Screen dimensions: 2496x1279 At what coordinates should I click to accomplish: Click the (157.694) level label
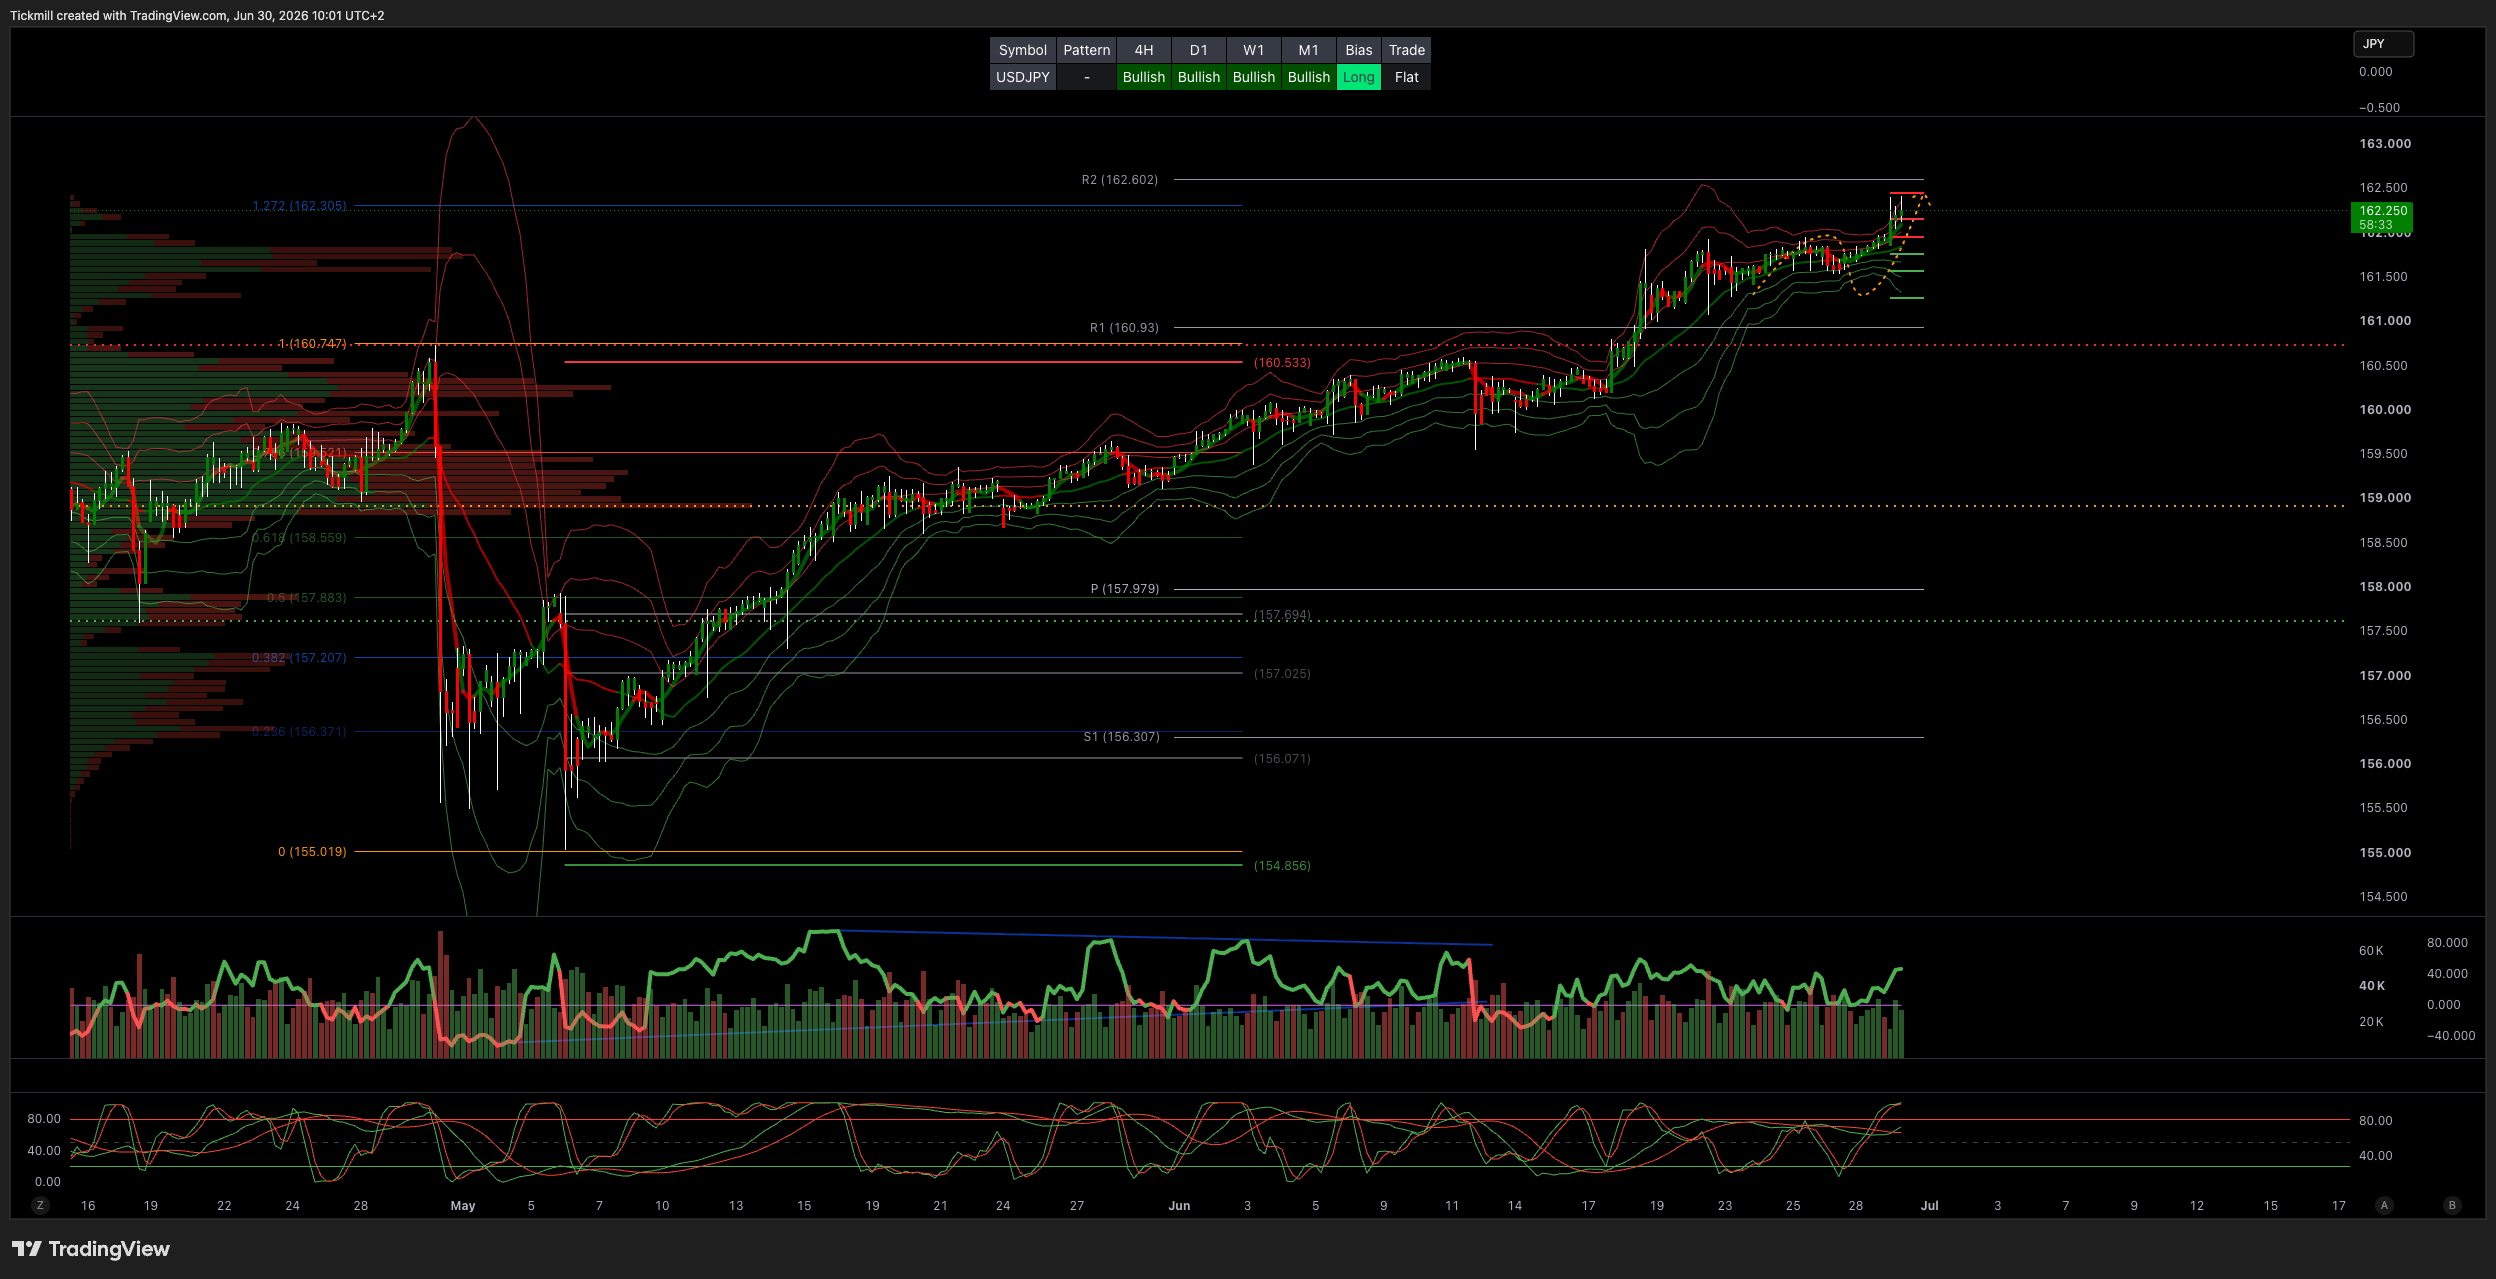(x=1282, y=615)
